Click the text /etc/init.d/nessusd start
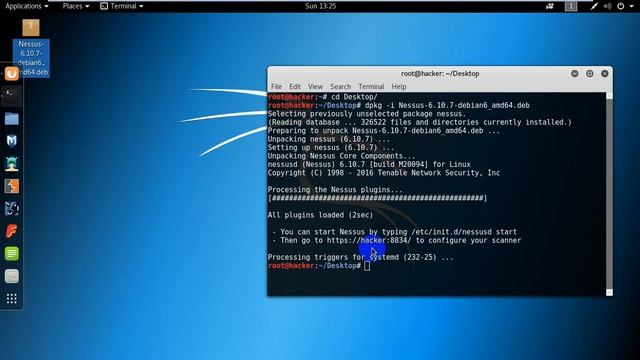Screen dimensions: 640x360 pos(464,232)
